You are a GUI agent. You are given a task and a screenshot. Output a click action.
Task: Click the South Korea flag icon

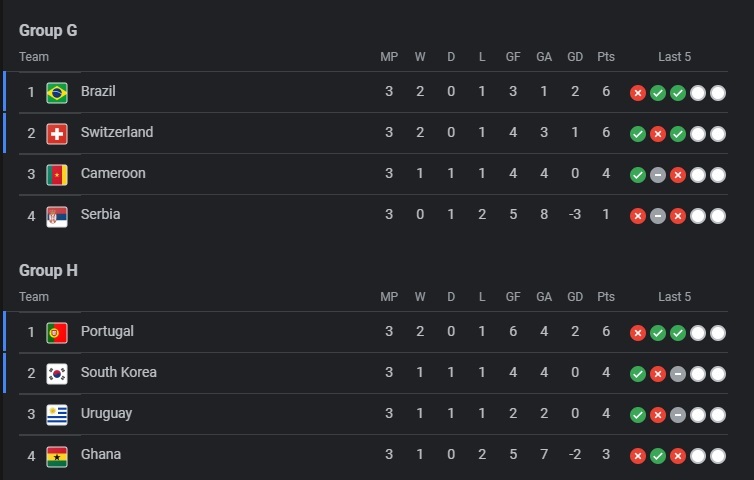pyautogui.click(x=57, y=374)
